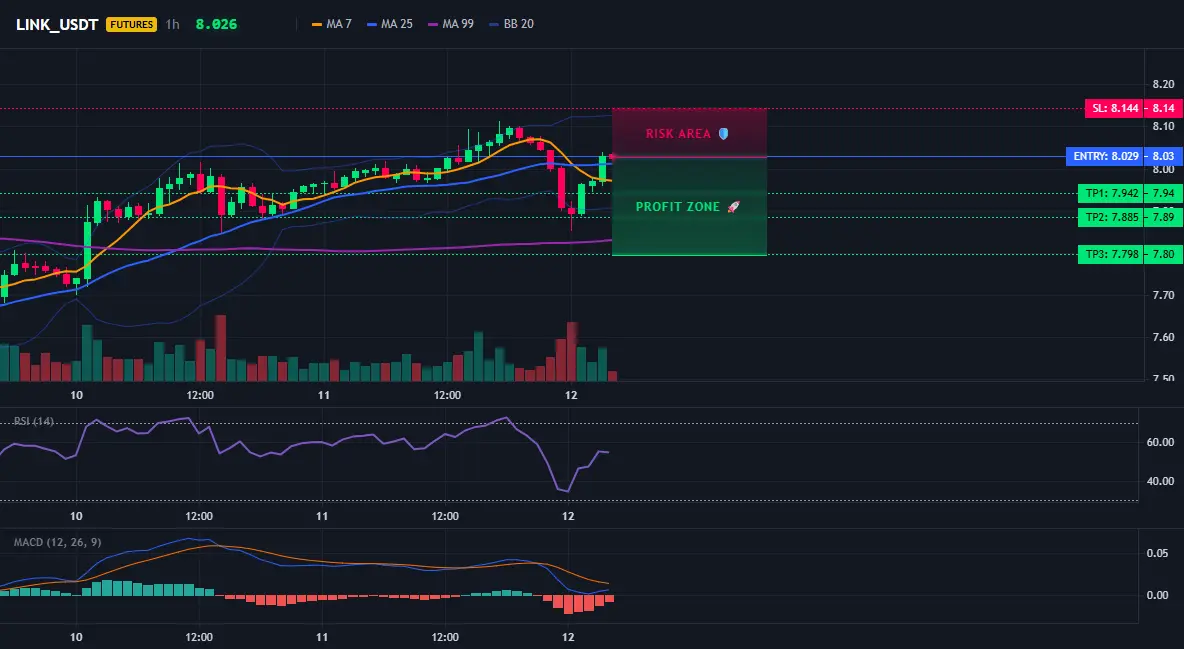Click the TP3: 7.798 target label
1184x649 pixels.
tap(1110, 255)
